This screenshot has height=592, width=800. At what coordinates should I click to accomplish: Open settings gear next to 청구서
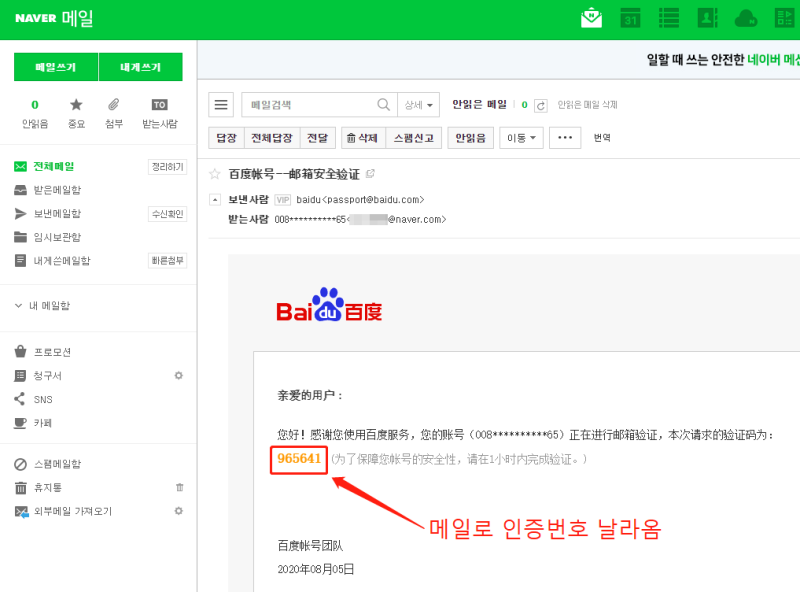click(x=179, y=376)
